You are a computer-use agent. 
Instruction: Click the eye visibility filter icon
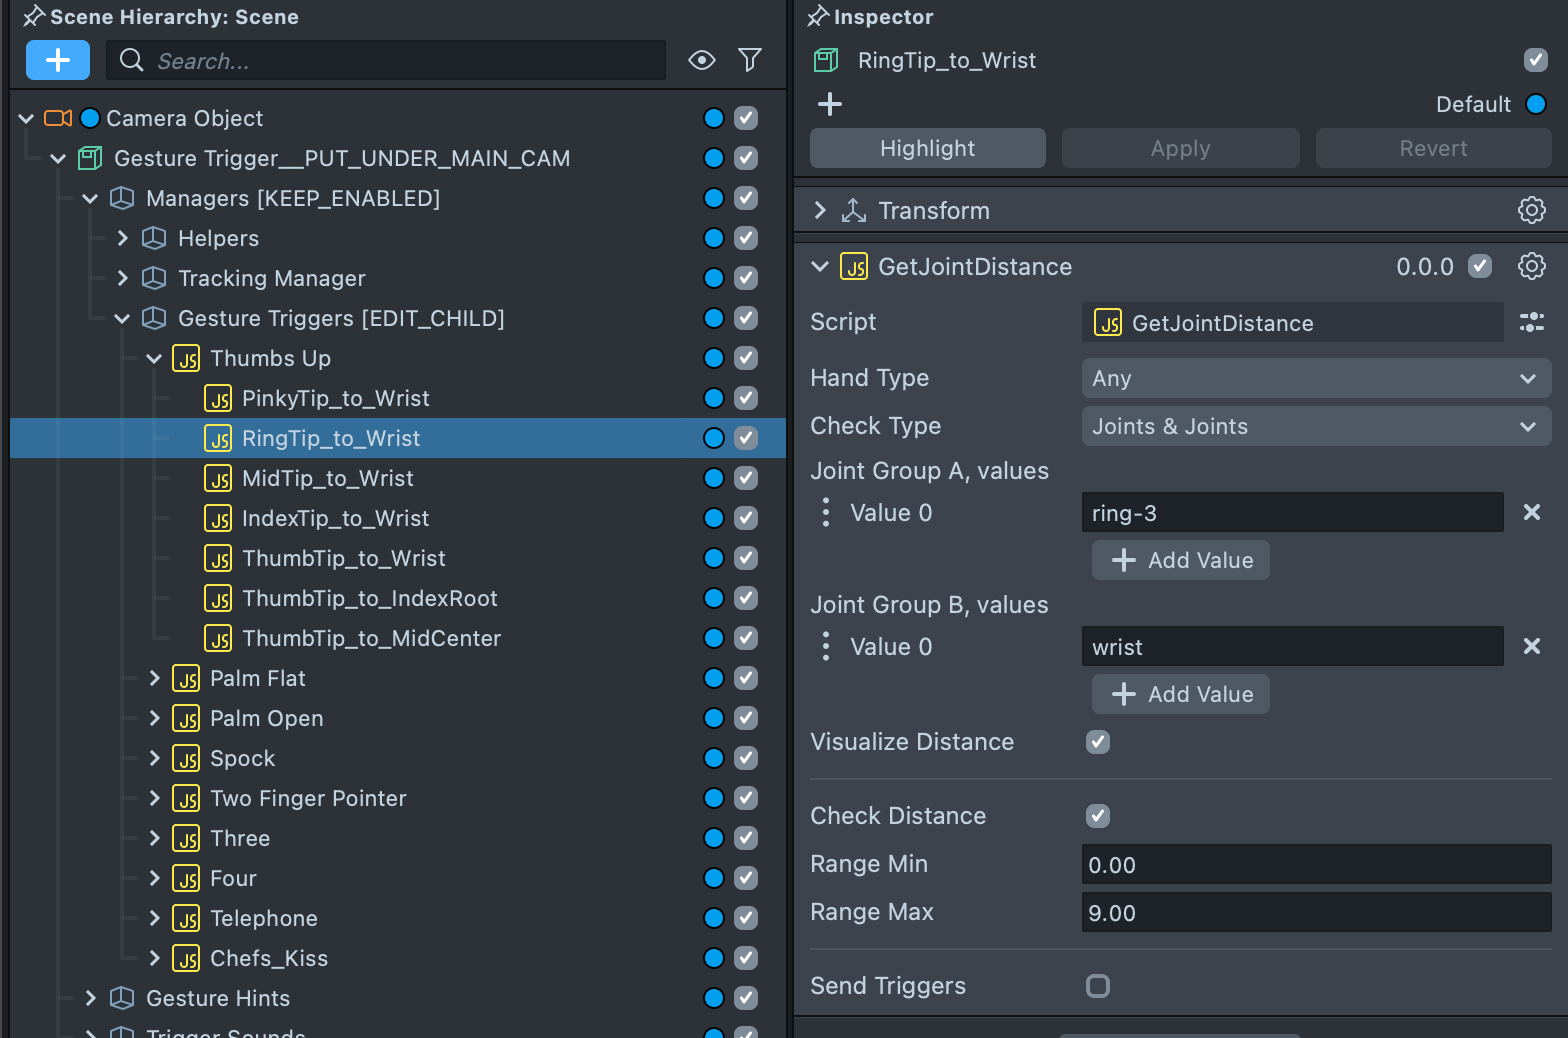click(x=702, y=60)
